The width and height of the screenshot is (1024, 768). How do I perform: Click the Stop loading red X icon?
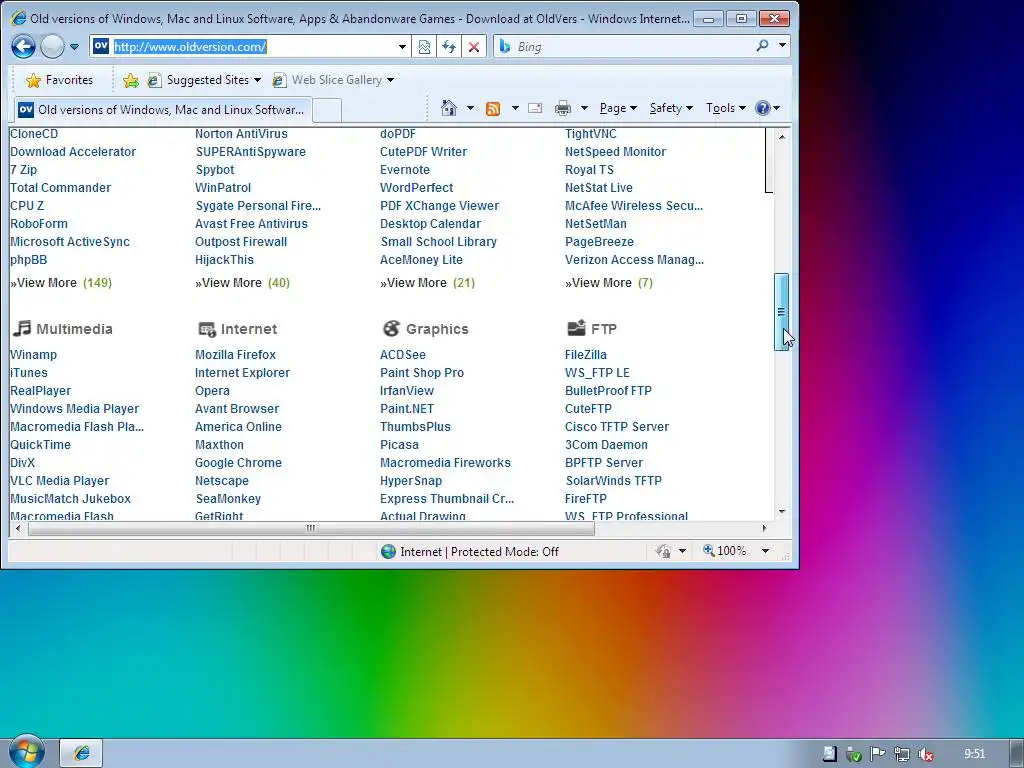point(474,47)
